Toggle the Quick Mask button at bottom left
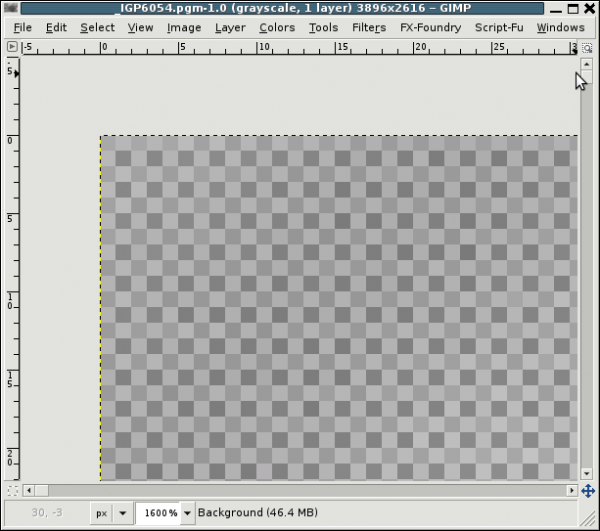Screen dimensions: 600x531 pyautogui.click(x=13, y=490)
